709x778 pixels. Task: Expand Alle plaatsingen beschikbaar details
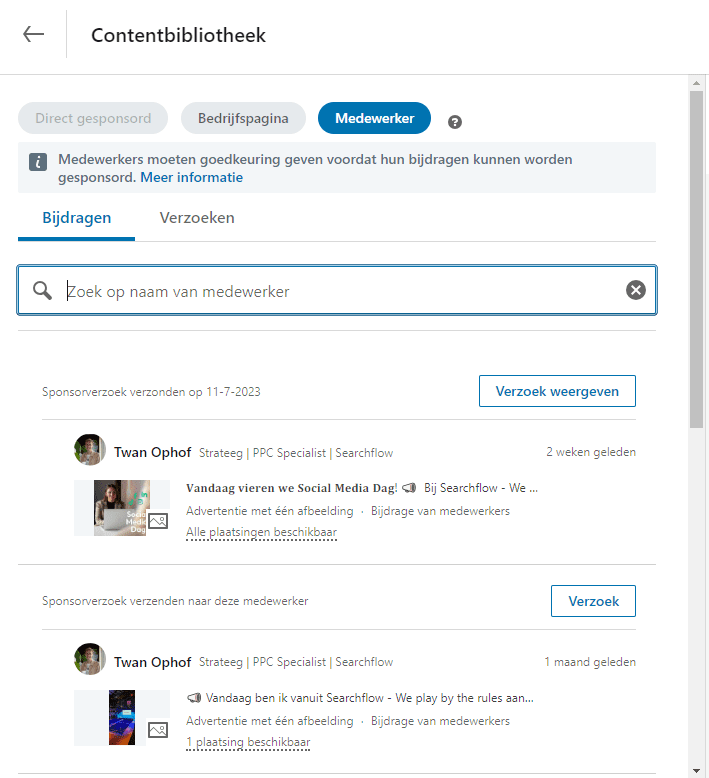[261, 532]
